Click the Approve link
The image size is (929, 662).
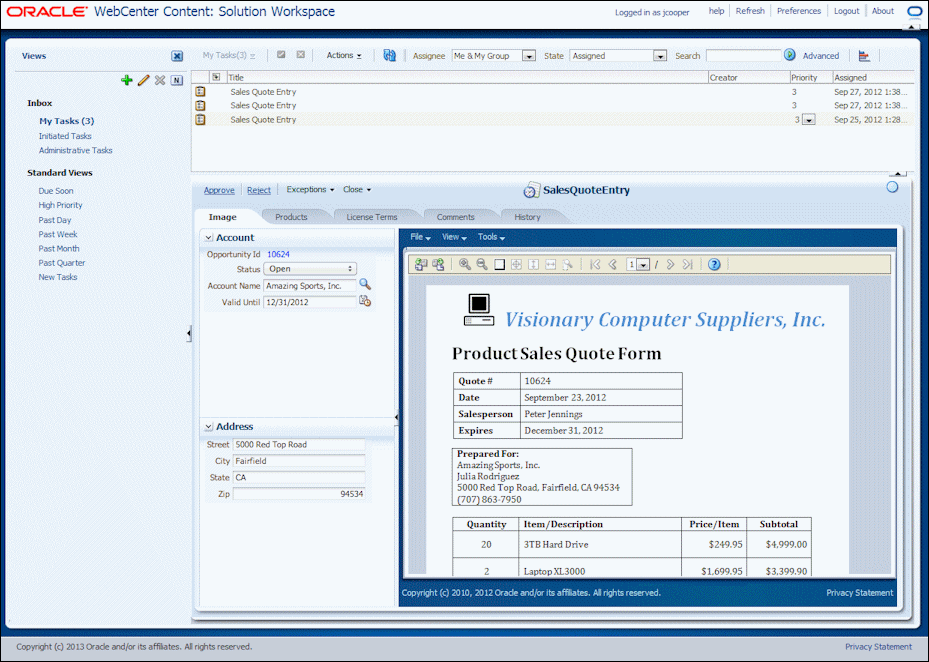point(219,190)
